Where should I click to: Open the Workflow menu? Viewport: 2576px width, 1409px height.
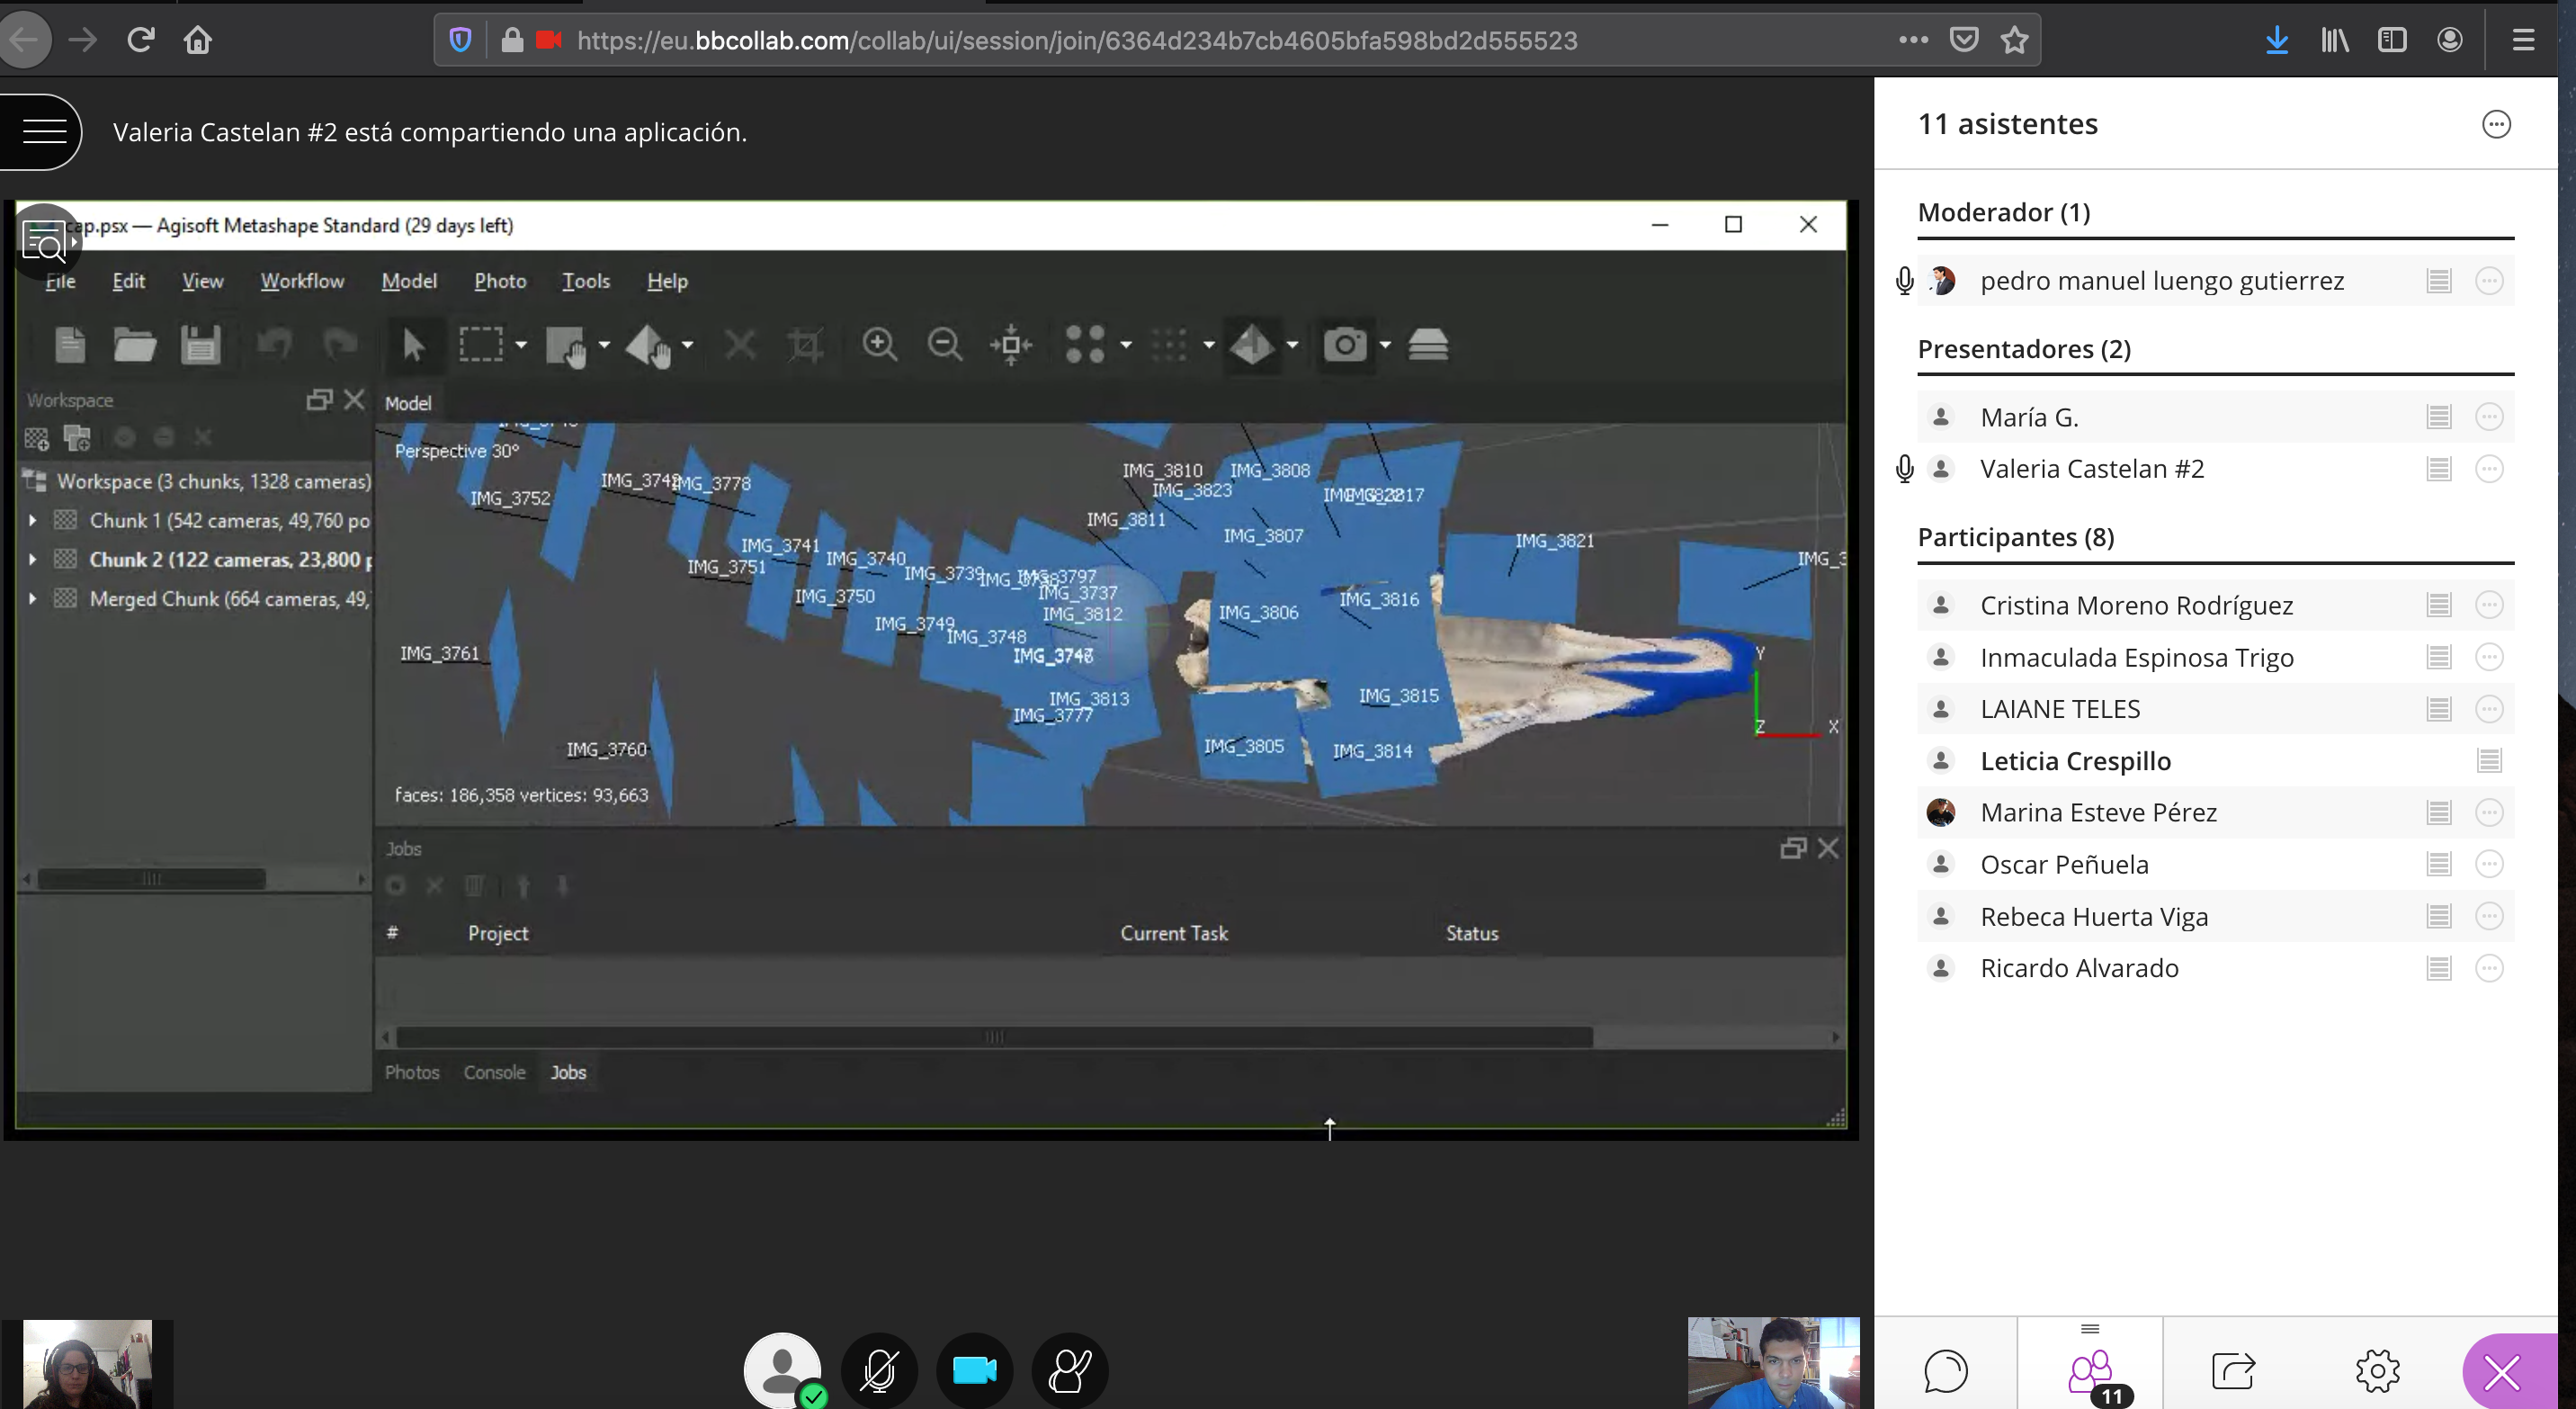302,281
